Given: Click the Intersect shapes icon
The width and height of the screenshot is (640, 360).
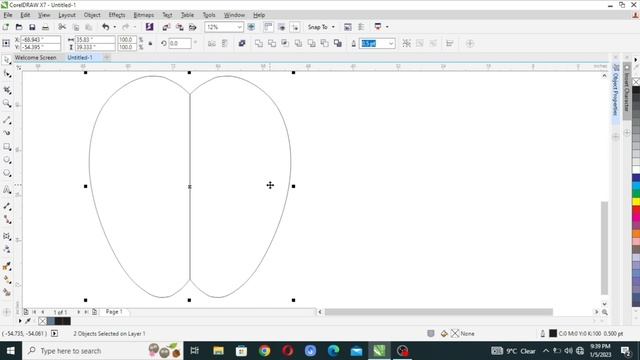Looking at the screenshot, I should click(x=285, y=43).
